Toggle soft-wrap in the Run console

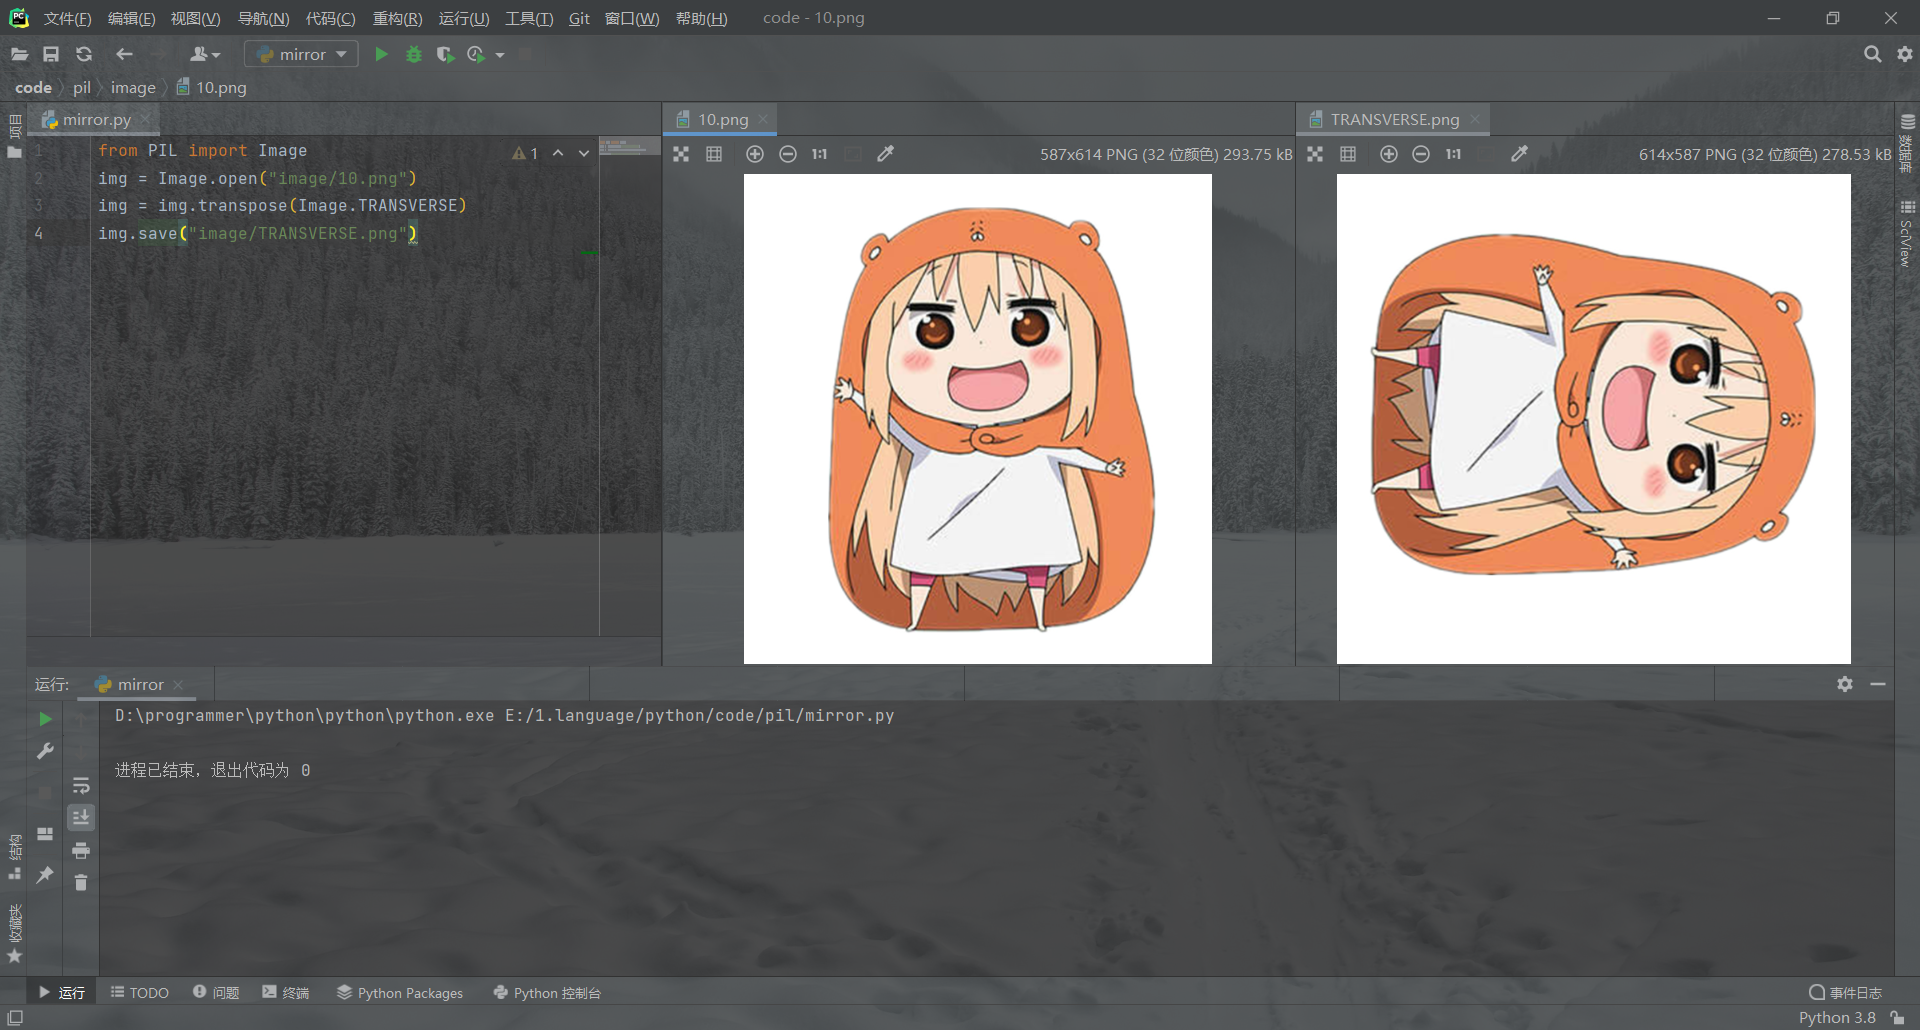click(81, 786)
